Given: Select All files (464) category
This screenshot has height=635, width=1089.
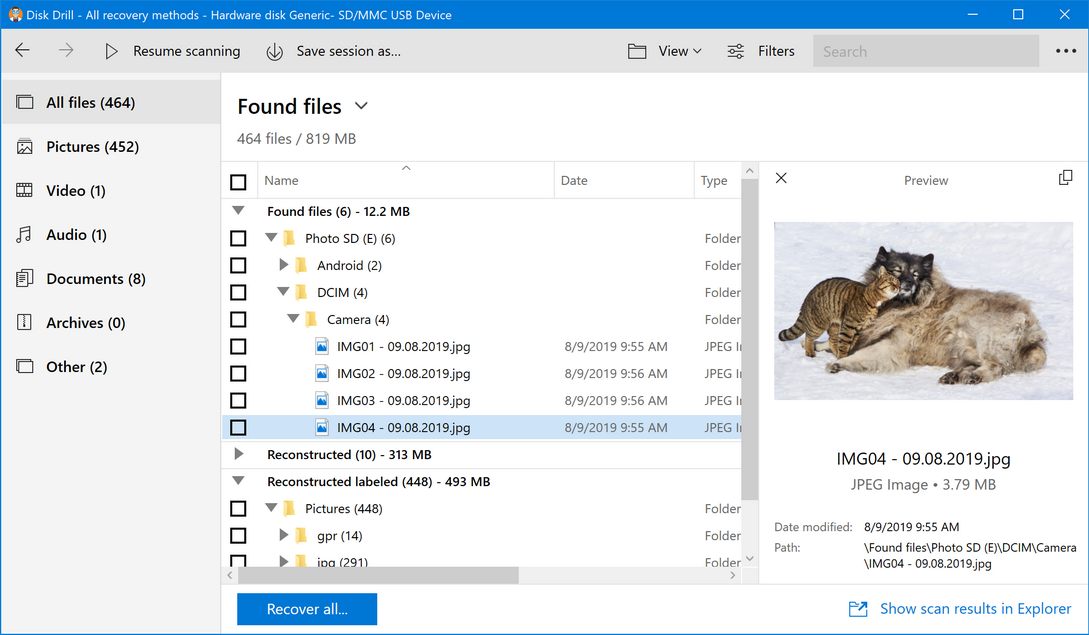Looking at the screenshot, I should pos(111,102).
